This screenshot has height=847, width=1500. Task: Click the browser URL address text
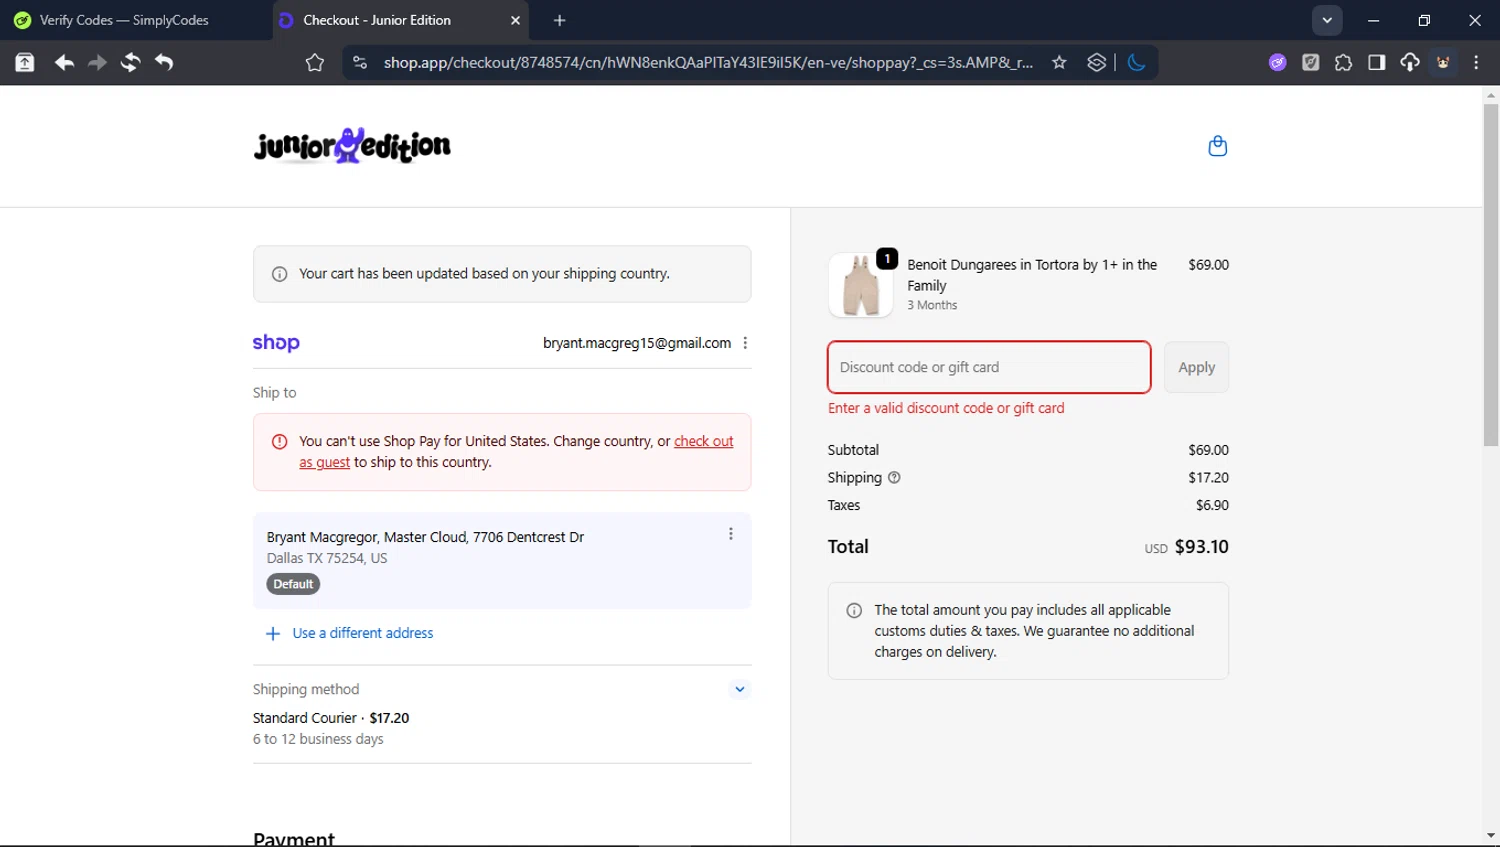(x=708, y=62)
